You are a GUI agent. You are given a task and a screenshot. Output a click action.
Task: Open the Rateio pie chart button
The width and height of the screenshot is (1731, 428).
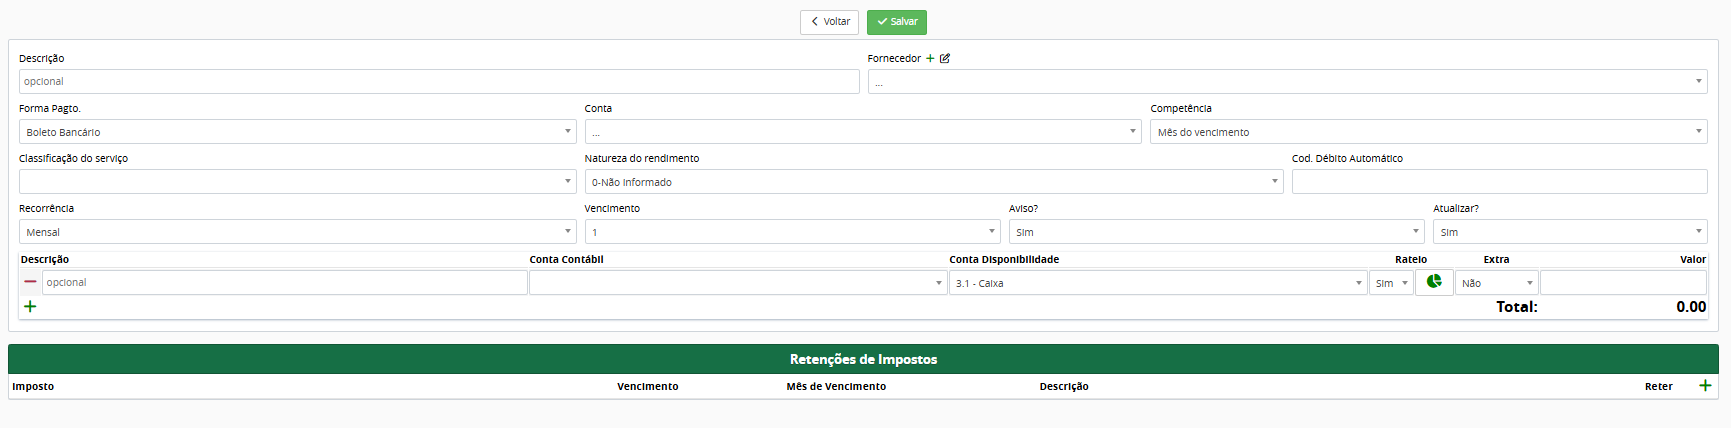point(1433,282)
